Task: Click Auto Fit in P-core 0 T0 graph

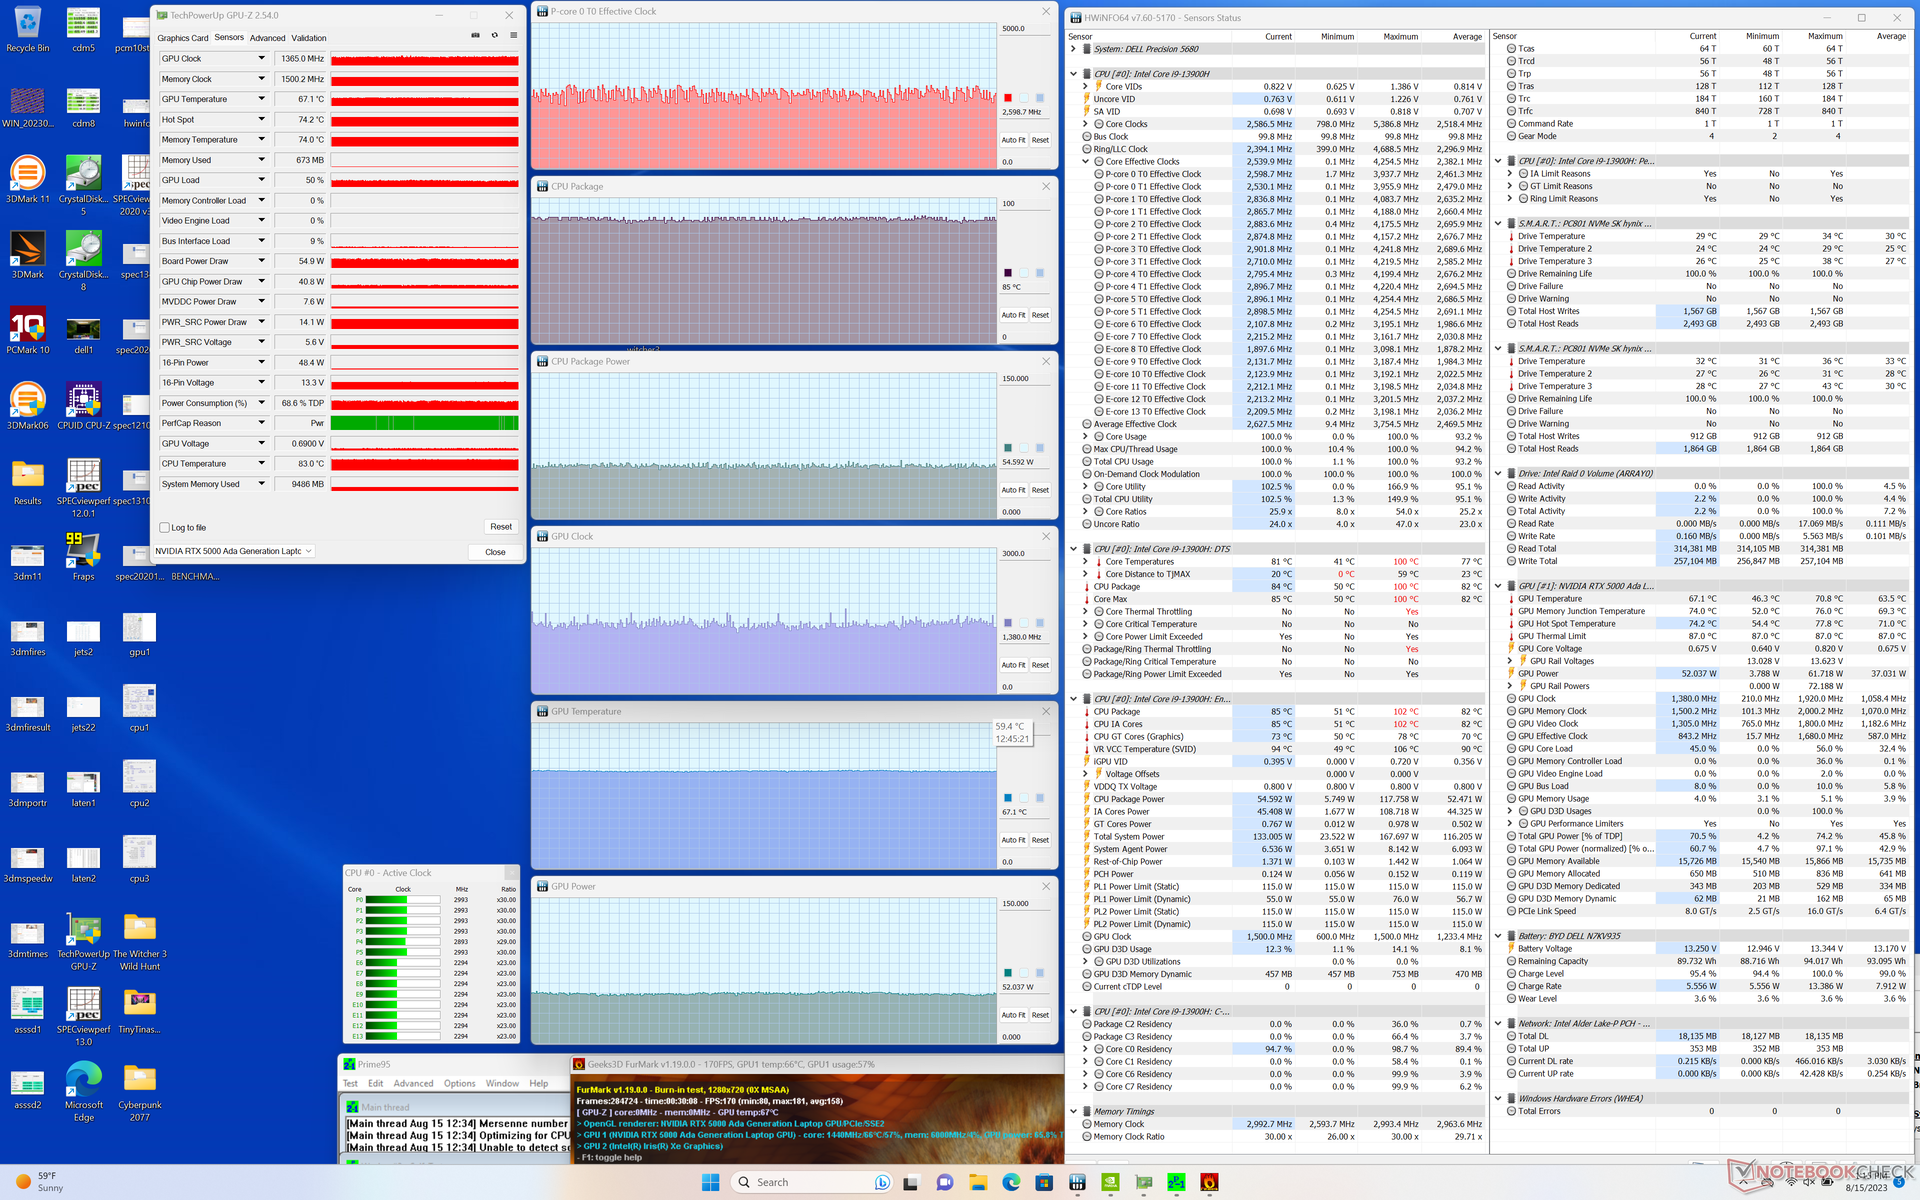Action: point(1013,140)
